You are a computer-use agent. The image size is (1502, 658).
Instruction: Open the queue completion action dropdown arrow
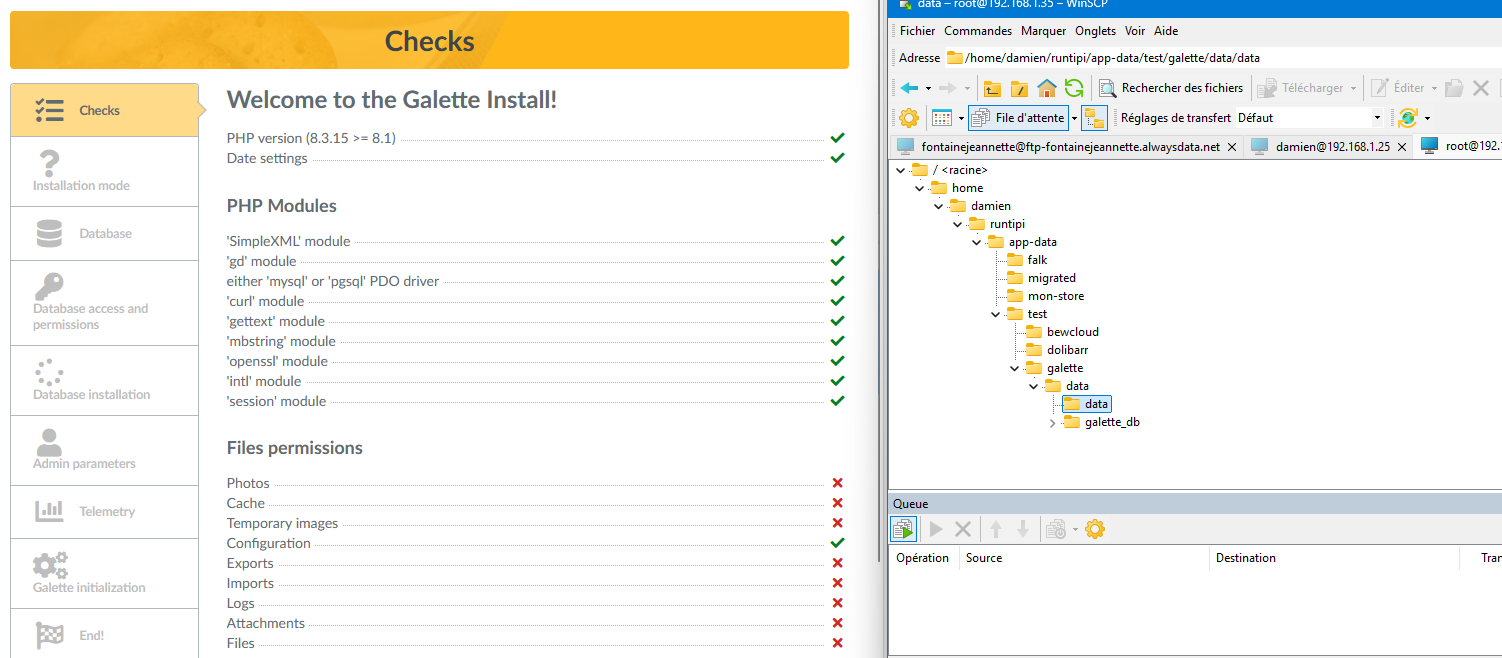1074,529
